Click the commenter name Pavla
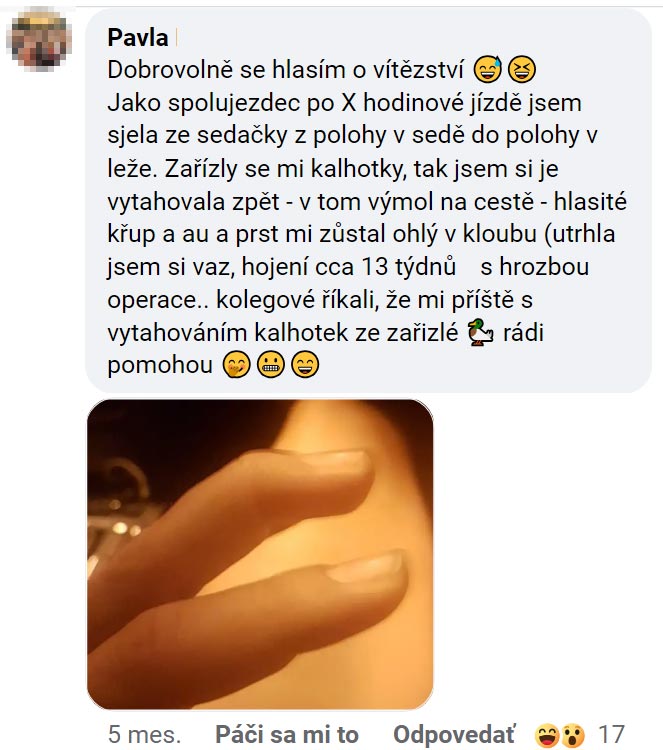The image size is (663, 750). tap(138, 38)
